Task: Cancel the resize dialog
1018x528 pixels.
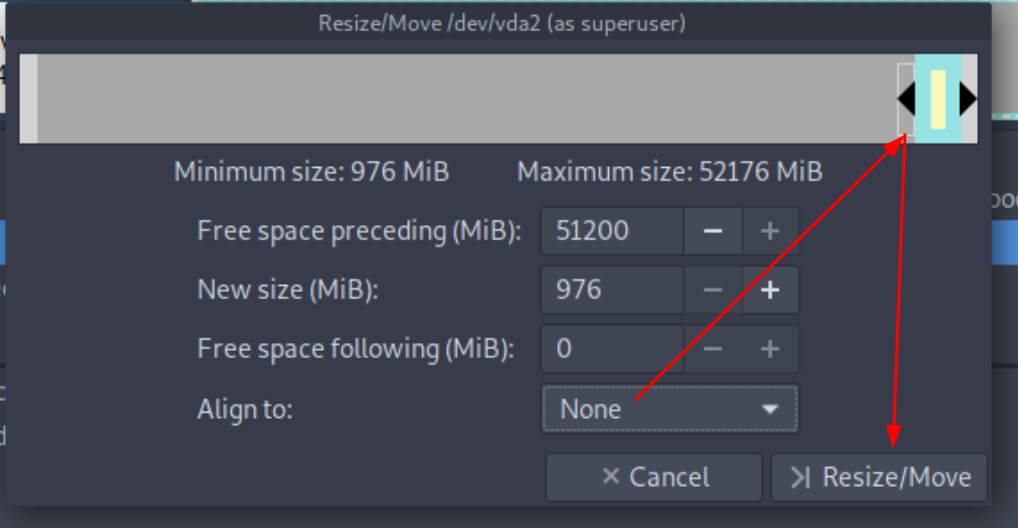Action: [654, 477]
